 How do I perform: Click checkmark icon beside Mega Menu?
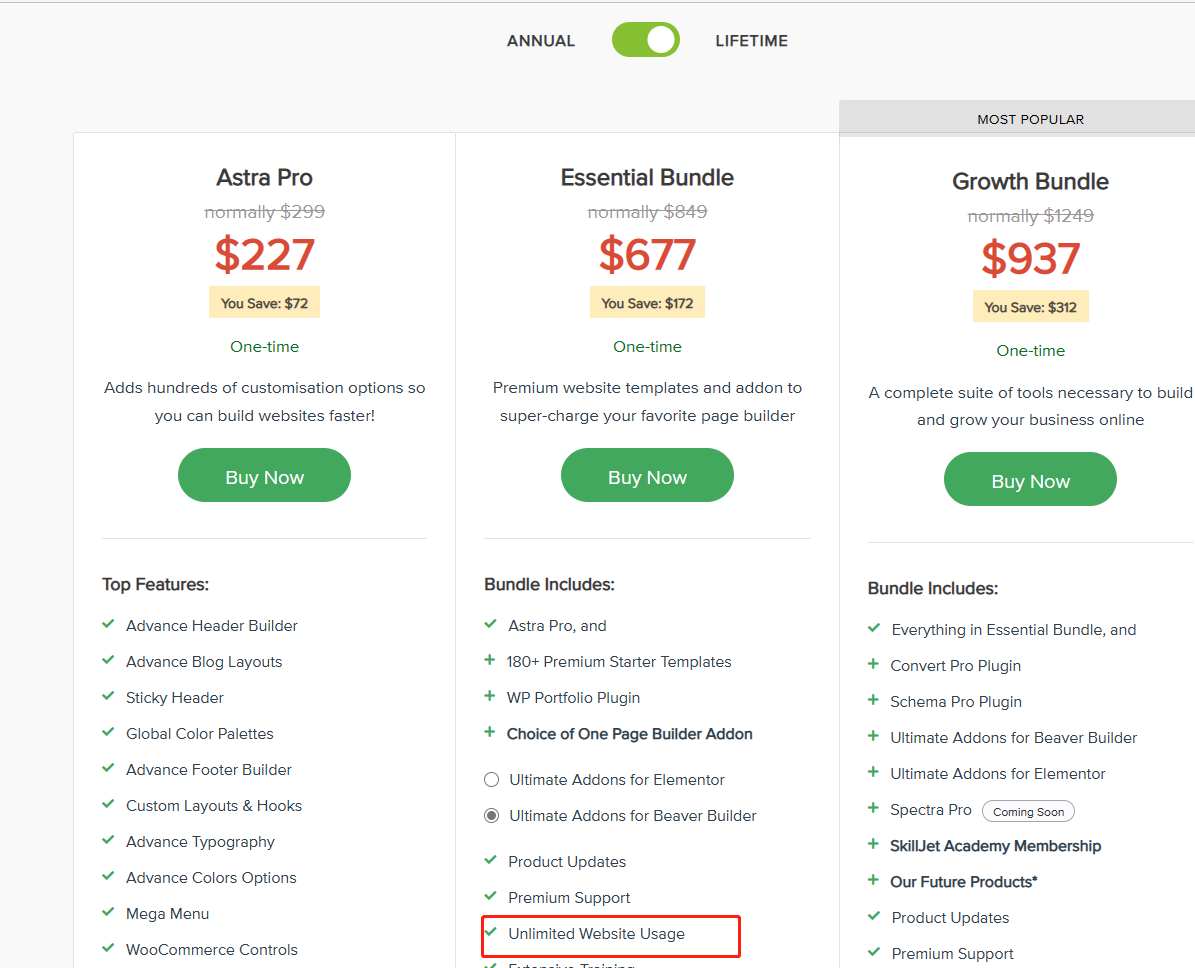108,913
